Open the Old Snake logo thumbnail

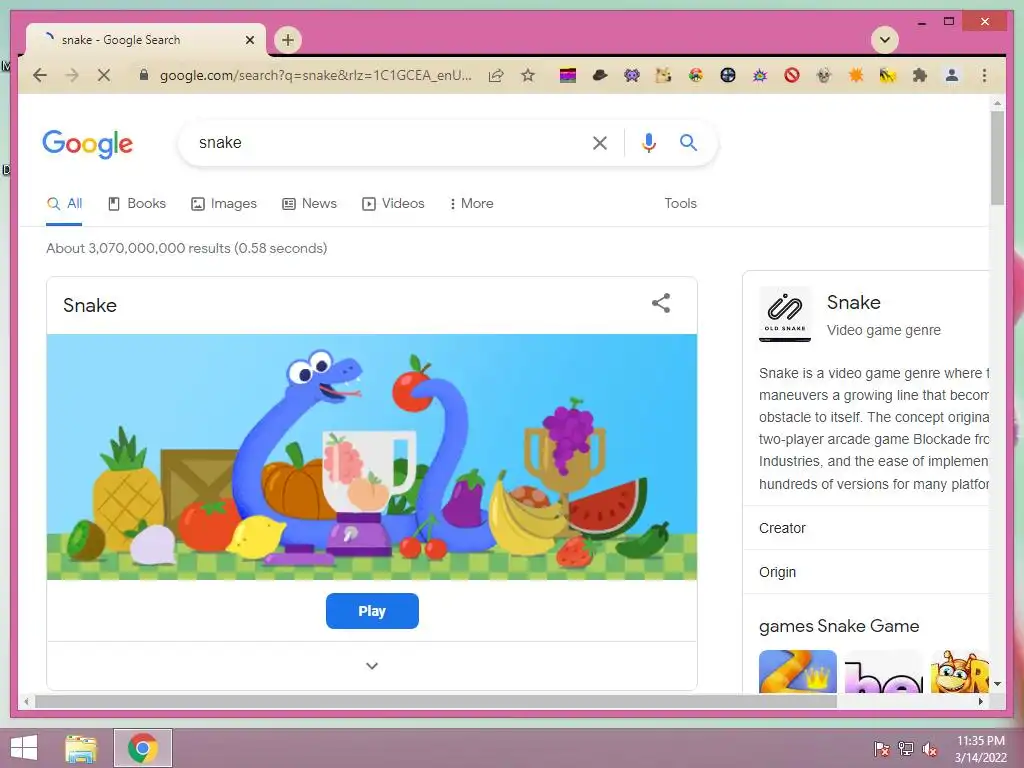click(x=785, y=313)
